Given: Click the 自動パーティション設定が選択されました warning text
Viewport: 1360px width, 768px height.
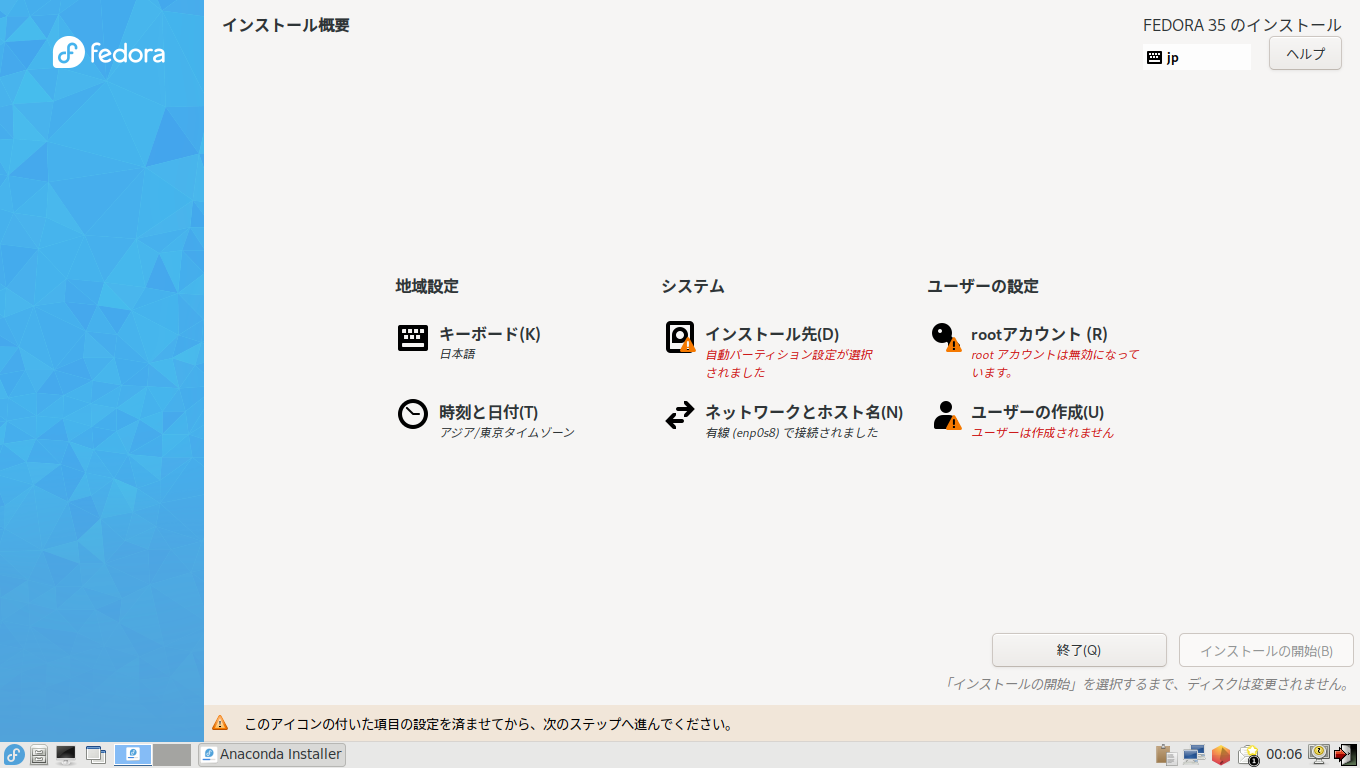Looking at the screenshot, I should click(789, 364).
